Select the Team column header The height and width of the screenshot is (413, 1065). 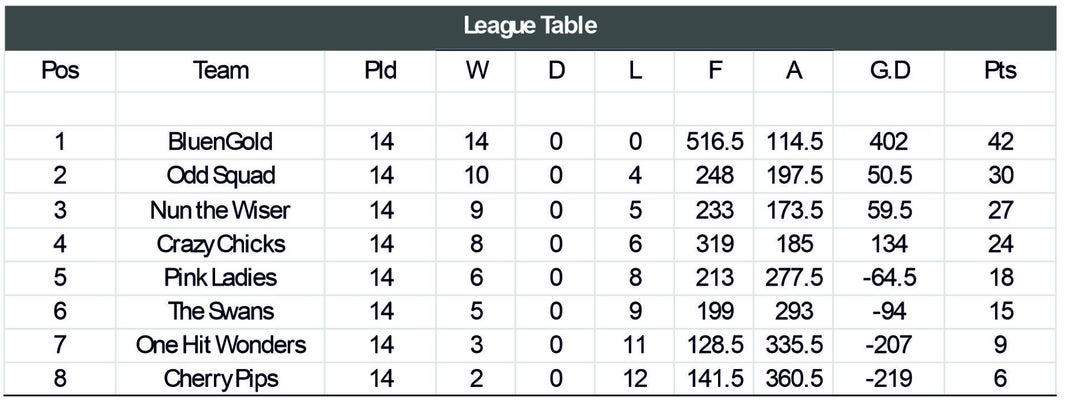(220, 71)
